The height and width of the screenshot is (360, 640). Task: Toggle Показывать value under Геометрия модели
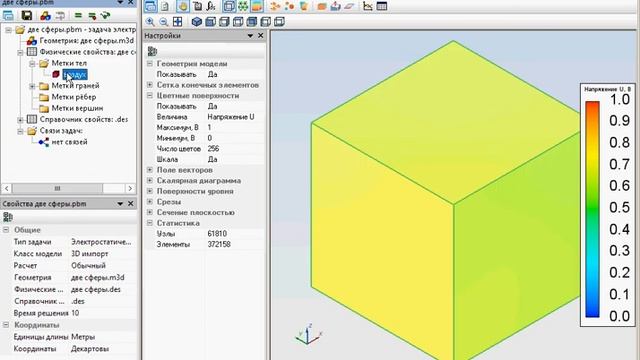[x=212, y=74]
